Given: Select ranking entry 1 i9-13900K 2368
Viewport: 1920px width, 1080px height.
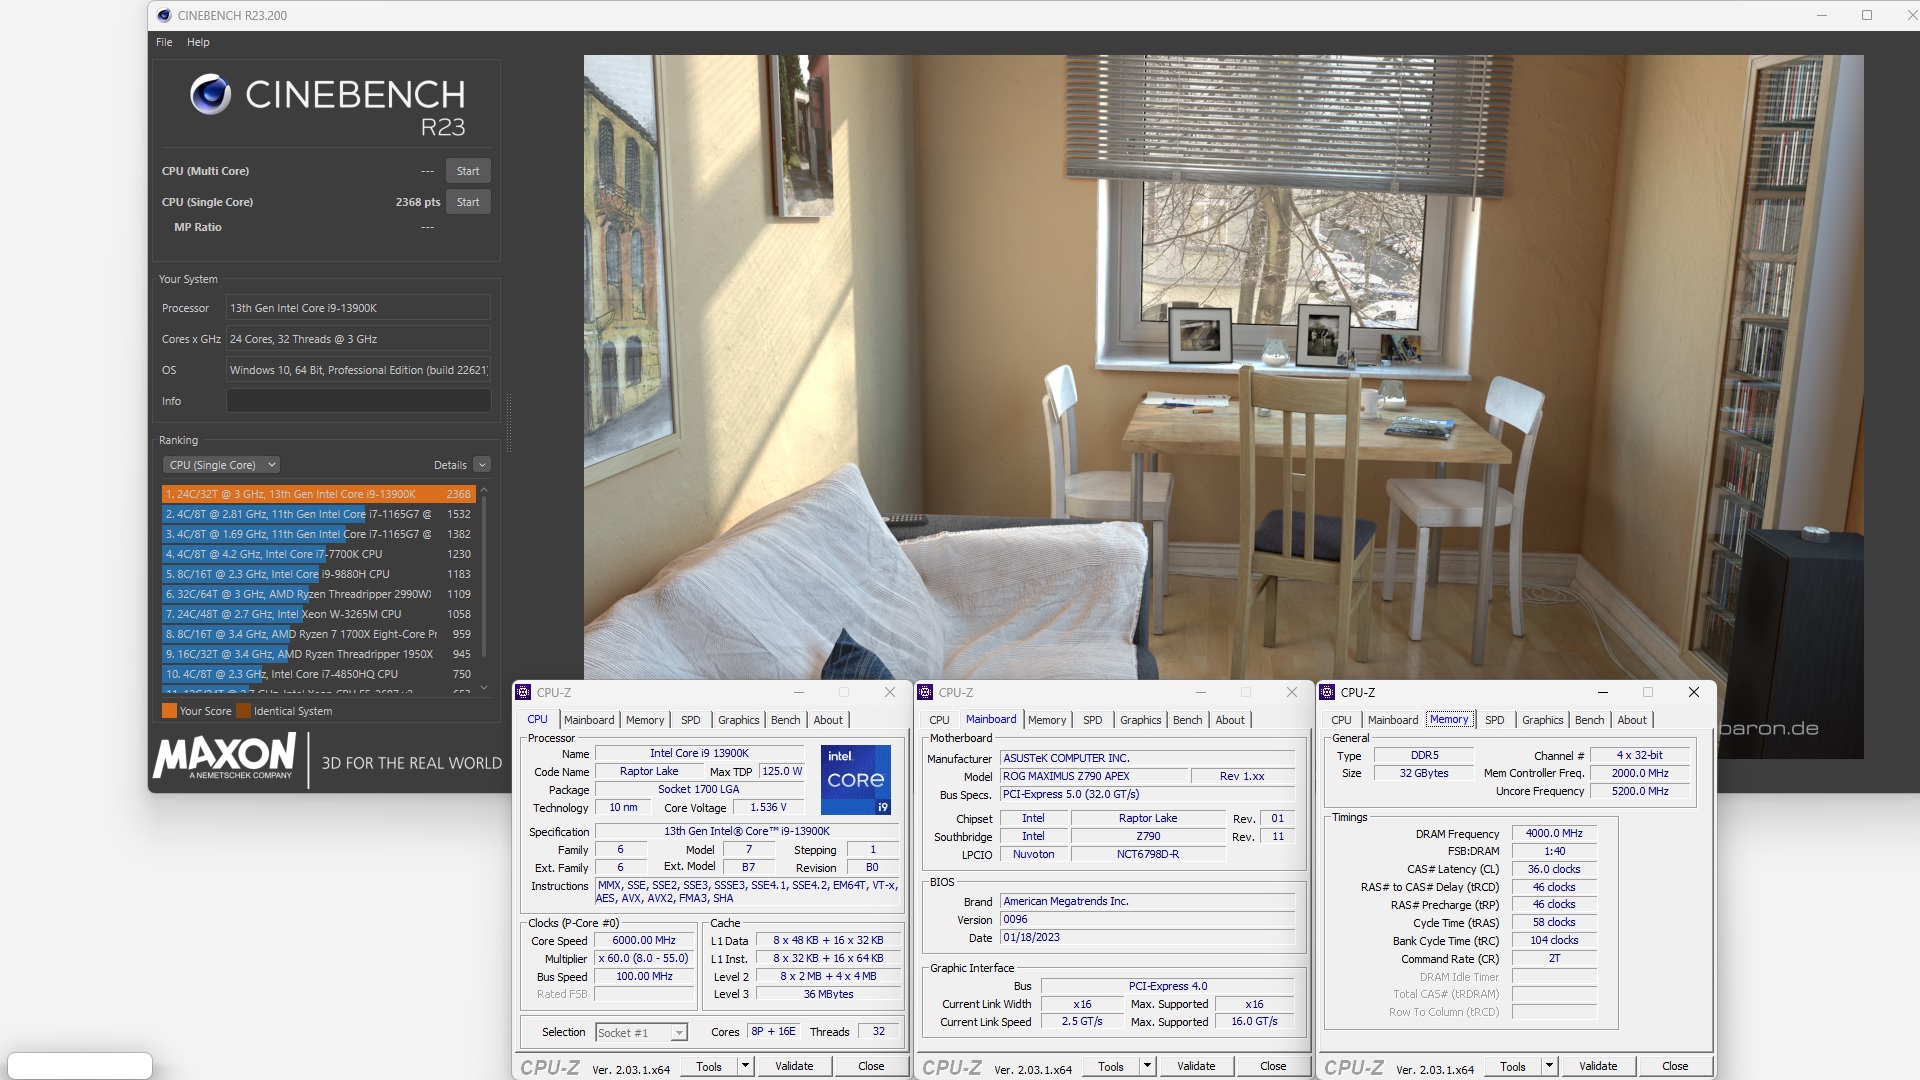Looking at the screenshot, I should [x=318, y=494].
